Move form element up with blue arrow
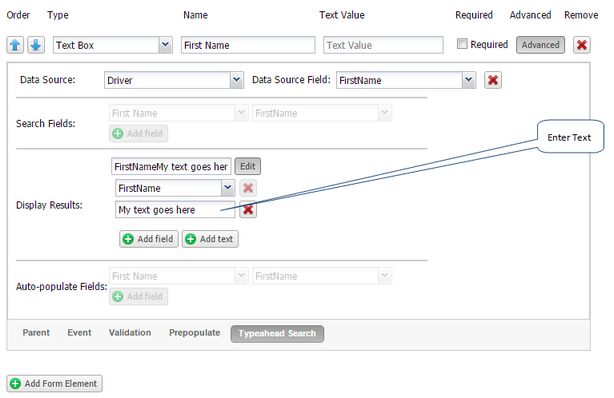This screenshot has height=398, width=614. (x=15, y=45)
